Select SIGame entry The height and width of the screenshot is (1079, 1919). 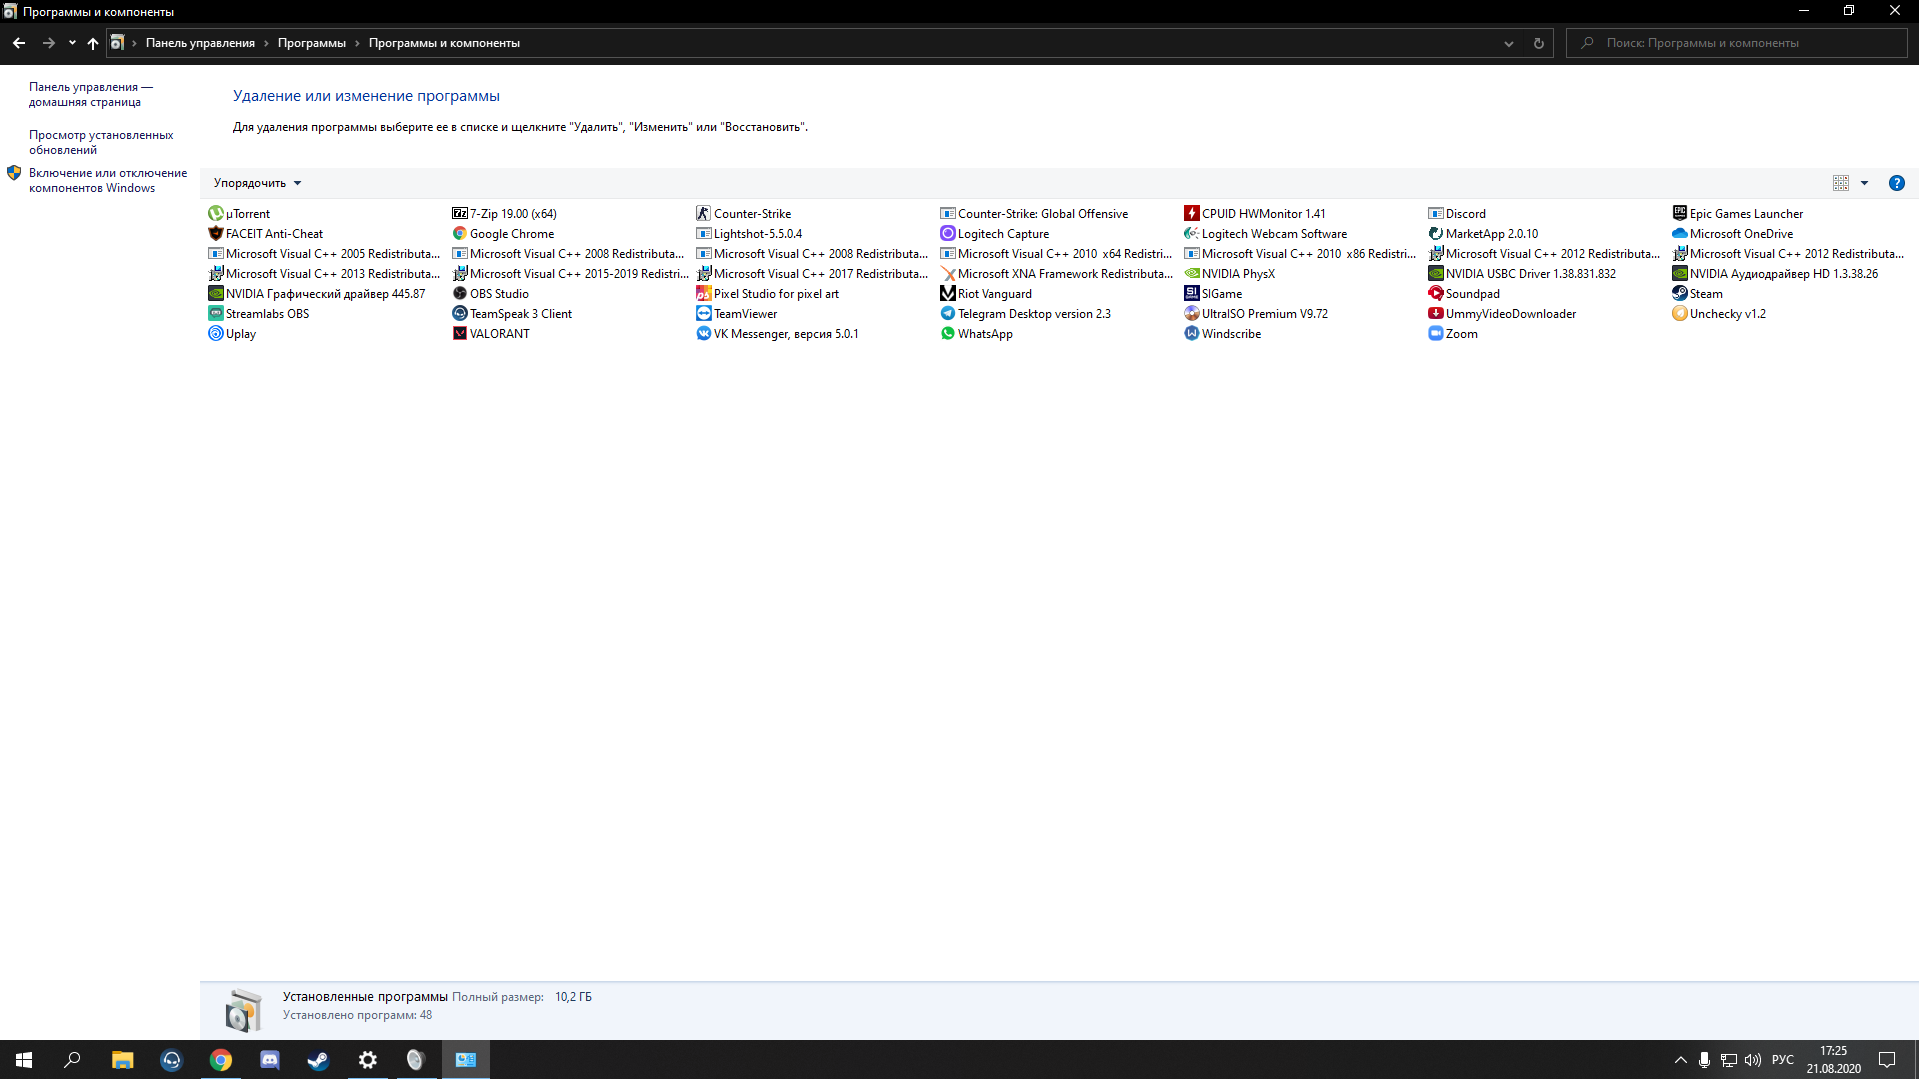click(x=1213, y=294)
